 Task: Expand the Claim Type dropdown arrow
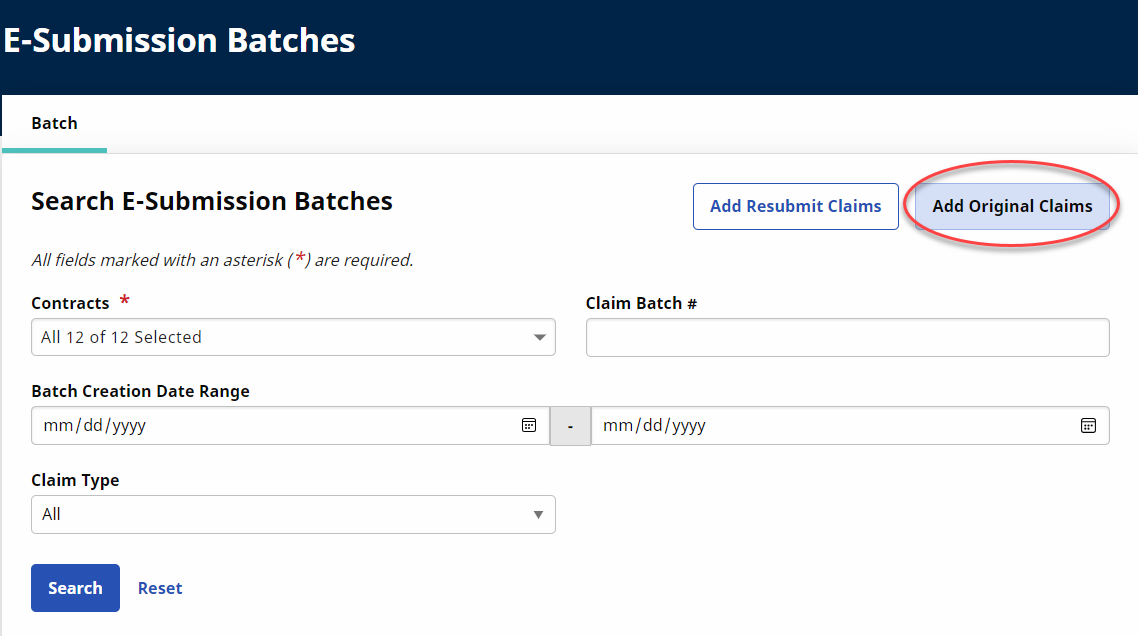tap(538, 515)
